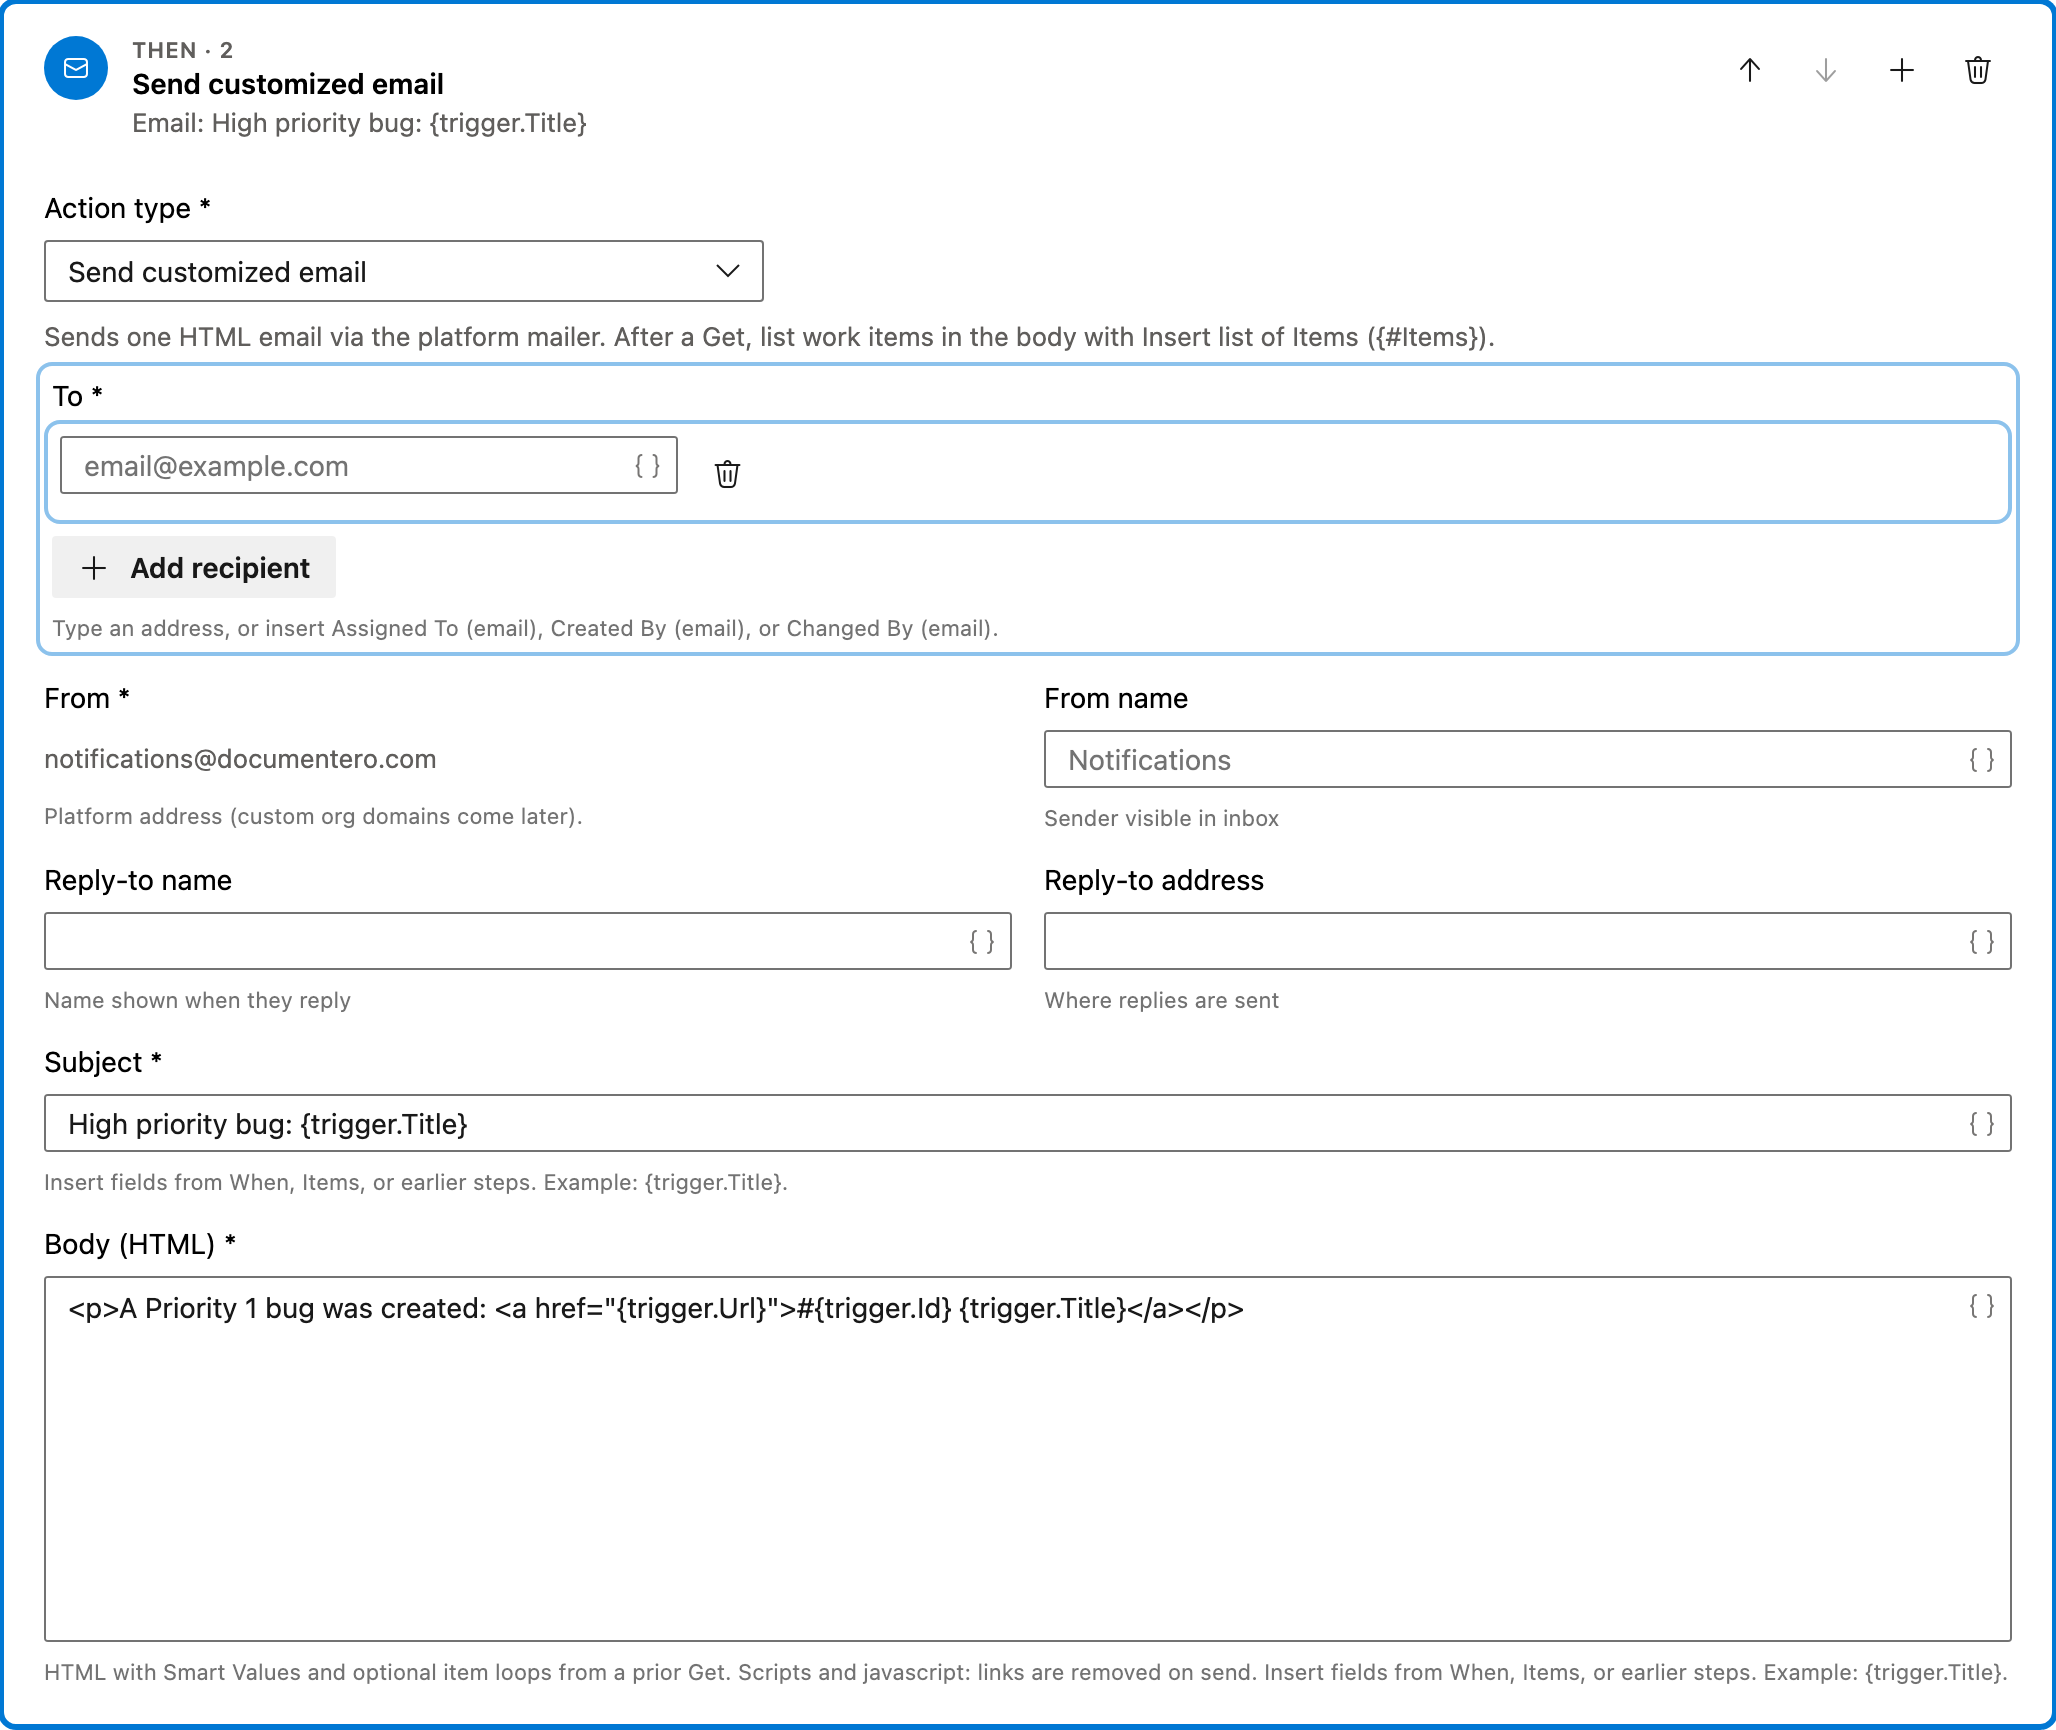Click the 'Type an address, or insert Assigned To' hint

(x=526, y=628)
